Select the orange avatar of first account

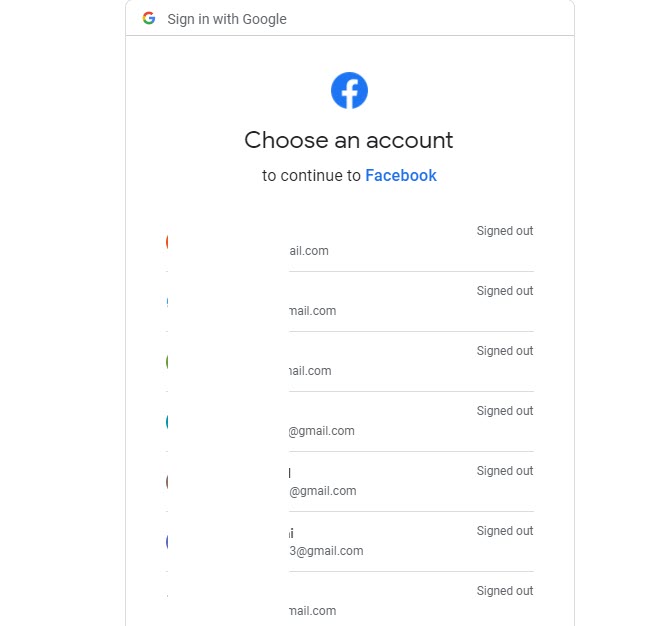pos(168,241)
